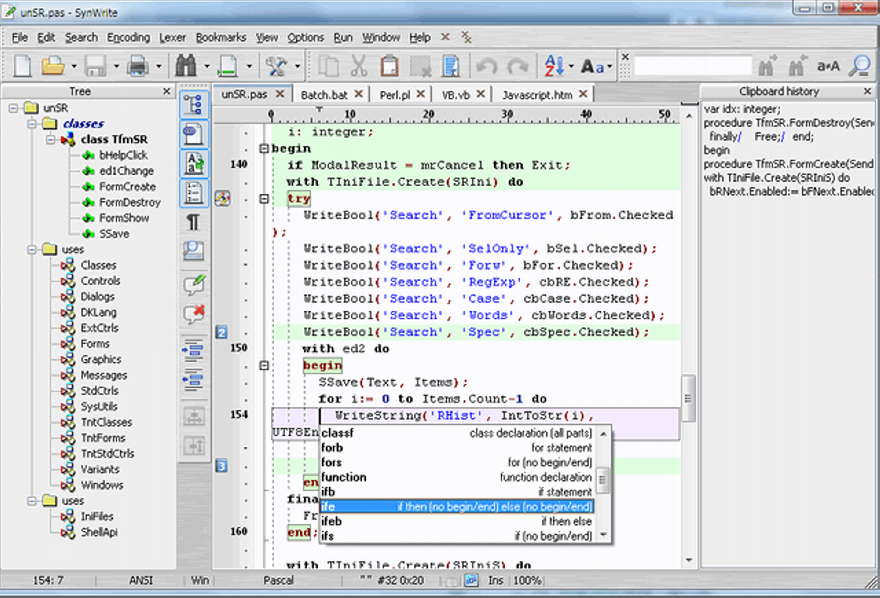
Task: Click the magnifier icon right of search field
Action: (x=859, y=67)
